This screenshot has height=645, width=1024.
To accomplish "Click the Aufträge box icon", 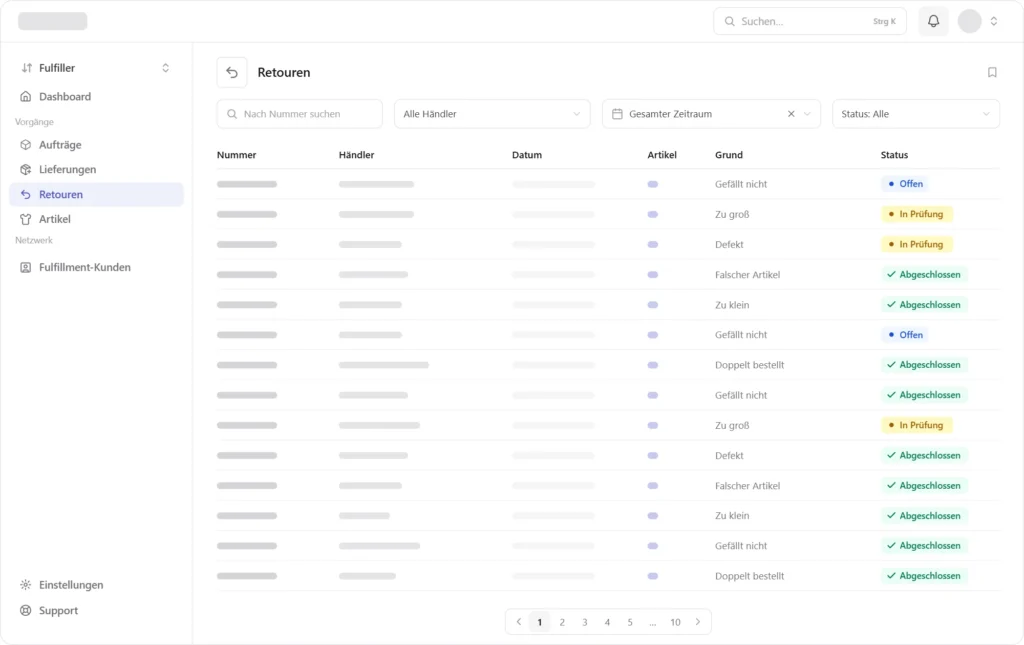I will point(25,145).
